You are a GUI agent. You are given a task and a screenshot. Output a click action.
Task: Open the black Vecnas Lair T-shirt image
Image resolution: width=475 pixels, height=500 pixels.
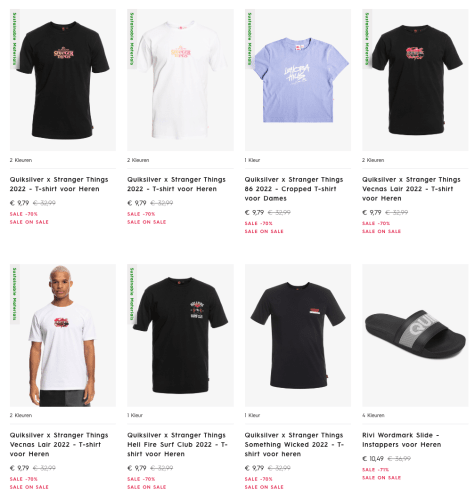[415, 80]
